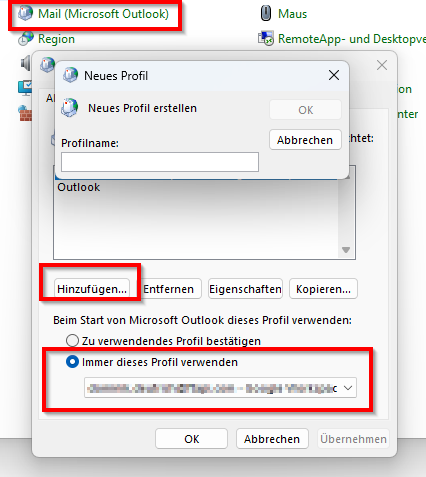This screenshot has height=477, width=426.
Task: Select "Immer dieses Profil verwenden" radio button
Action: point(72,362)
